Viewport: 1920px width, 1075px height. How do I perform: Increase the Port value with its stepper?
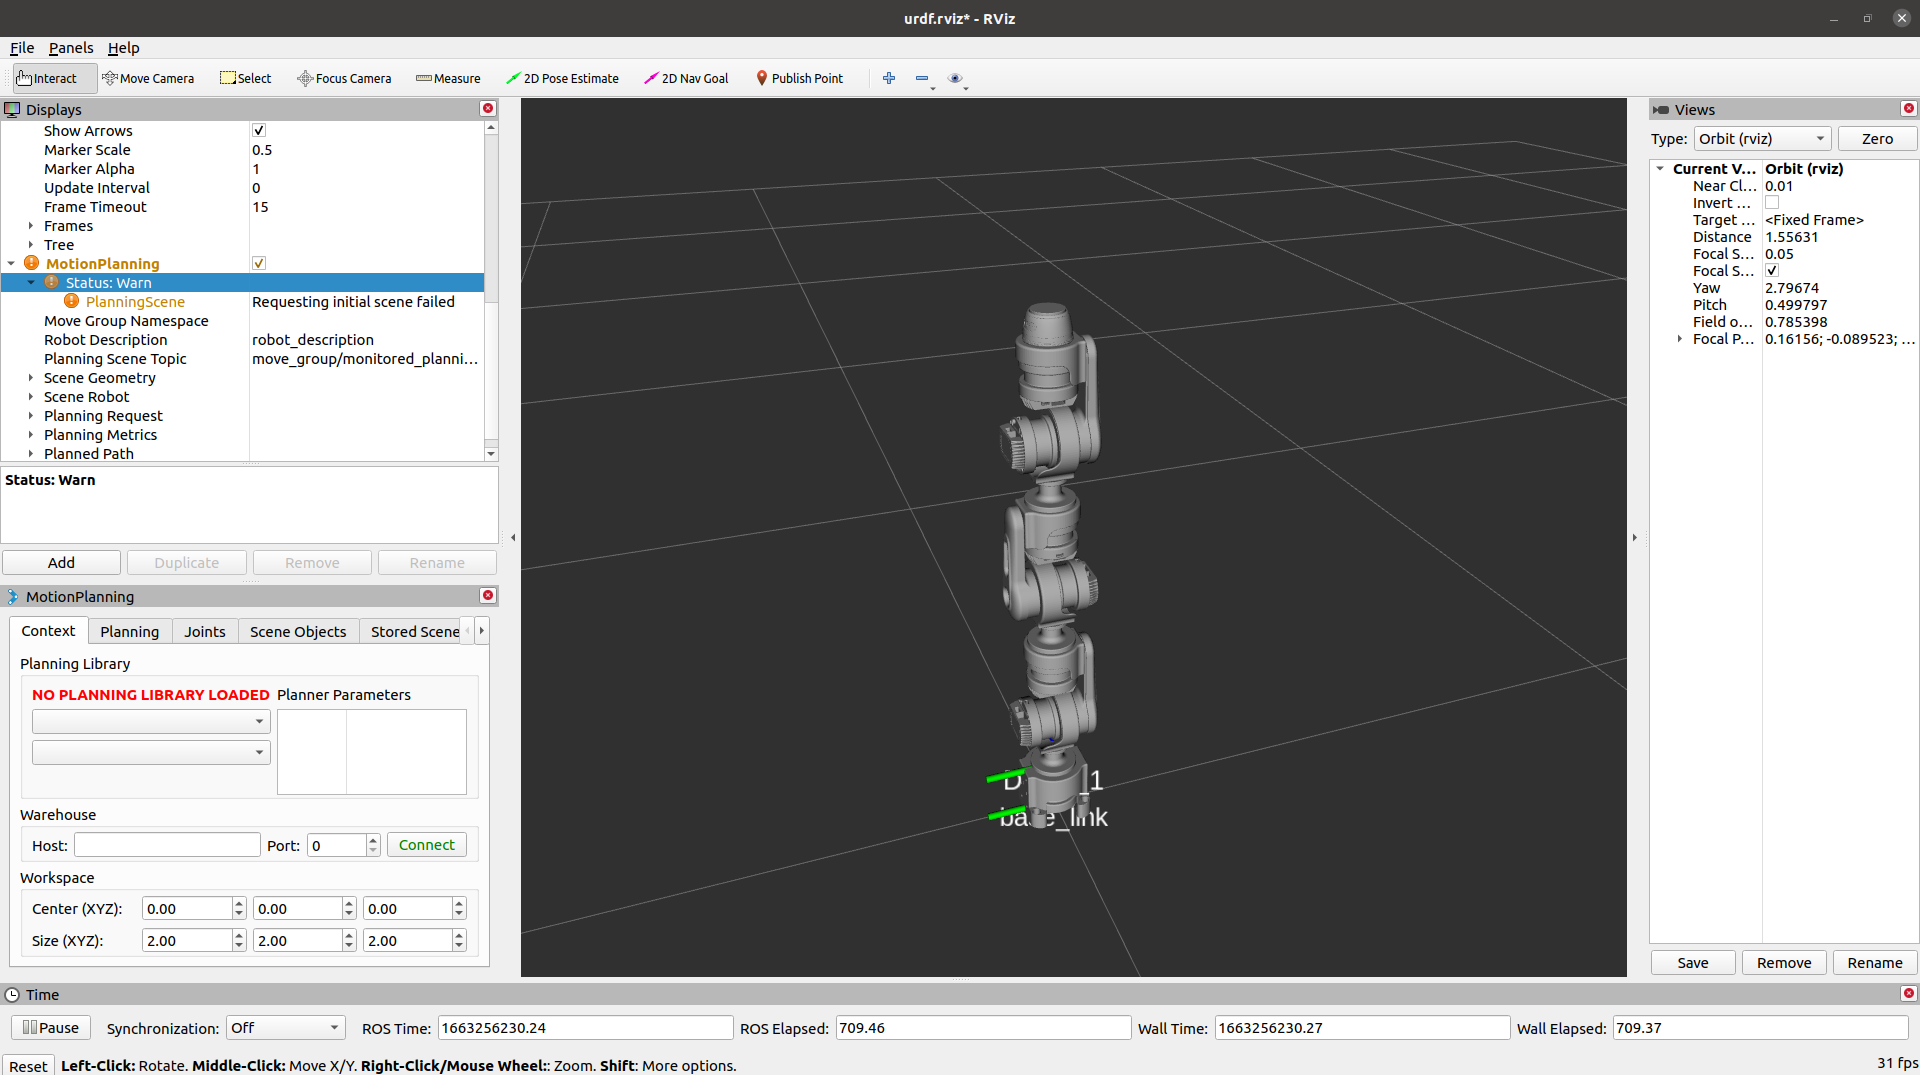click(x=372, y=839)
